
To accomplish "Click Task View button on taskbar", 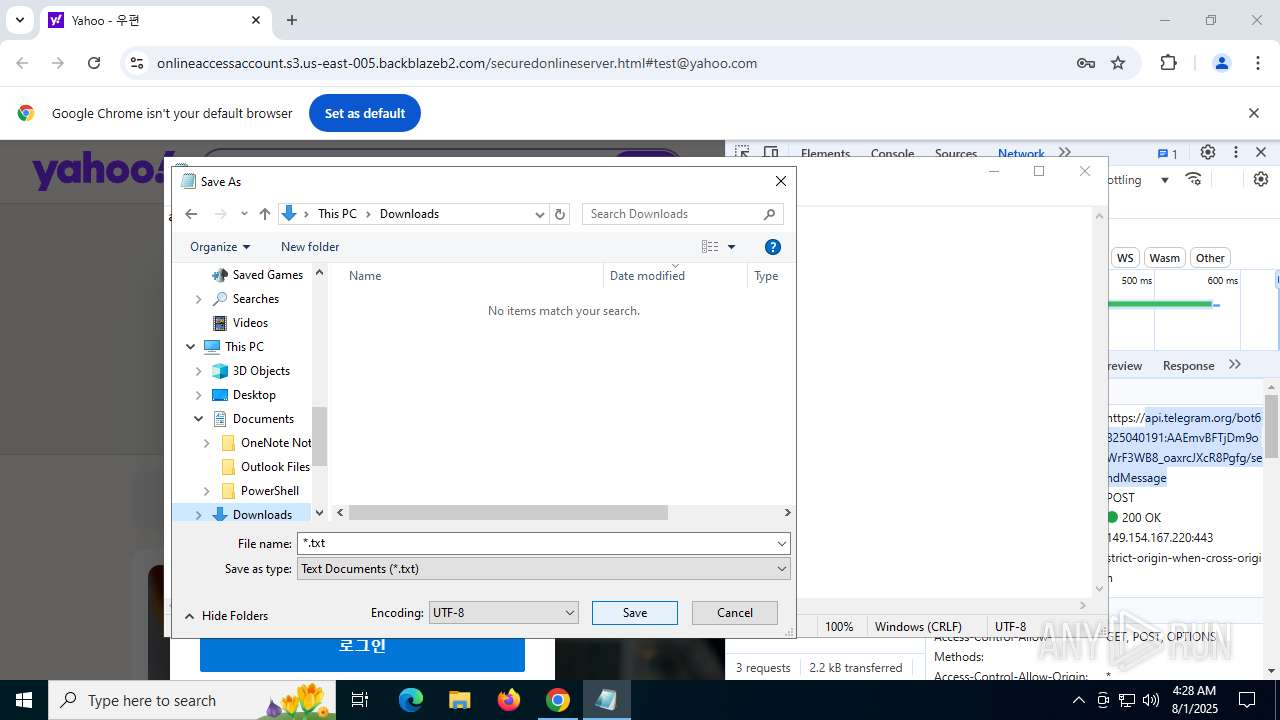I will tap(361, 700).
